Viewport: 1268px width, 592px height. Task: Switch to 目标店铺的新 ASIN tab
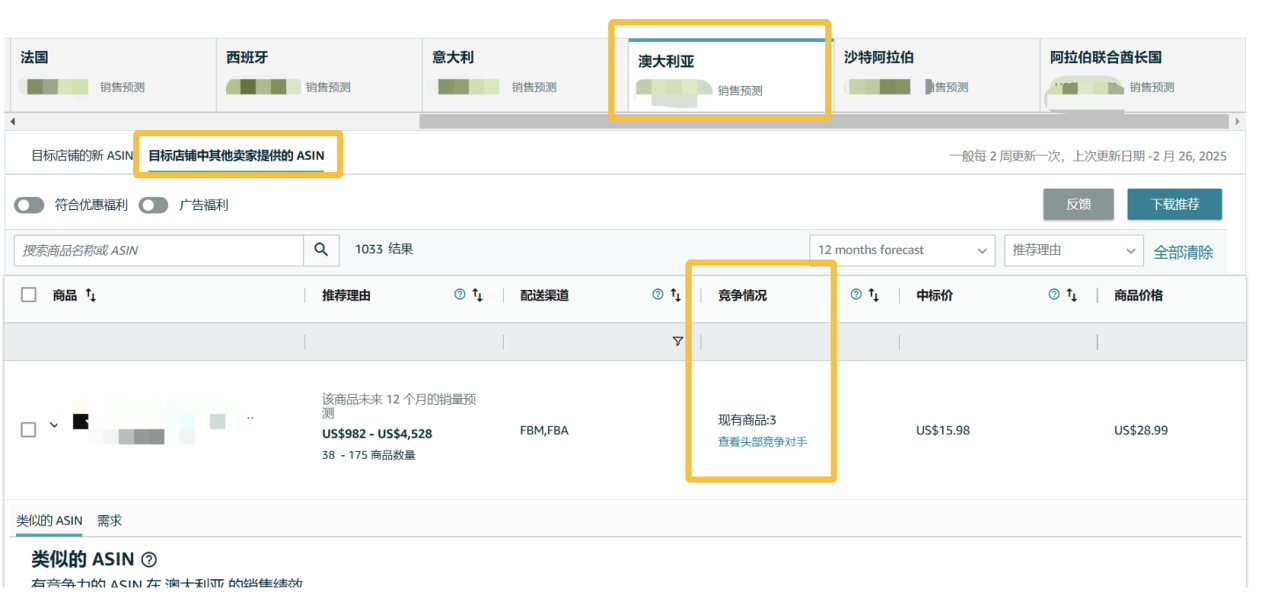point(82,156)
